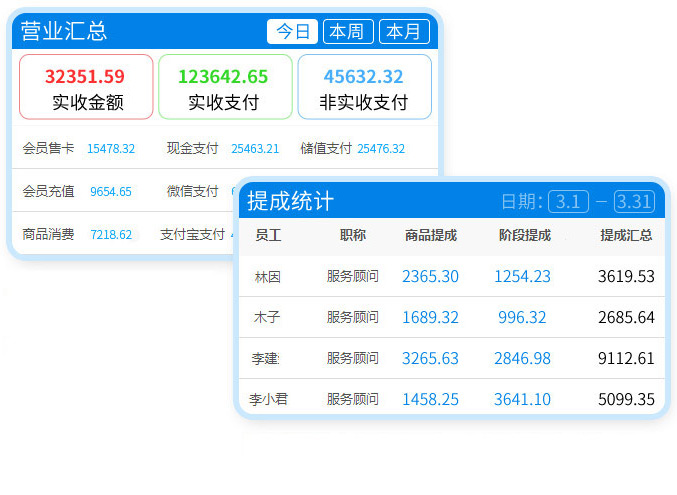Click 木子's total 2685.64

click(x=626, y=318)
